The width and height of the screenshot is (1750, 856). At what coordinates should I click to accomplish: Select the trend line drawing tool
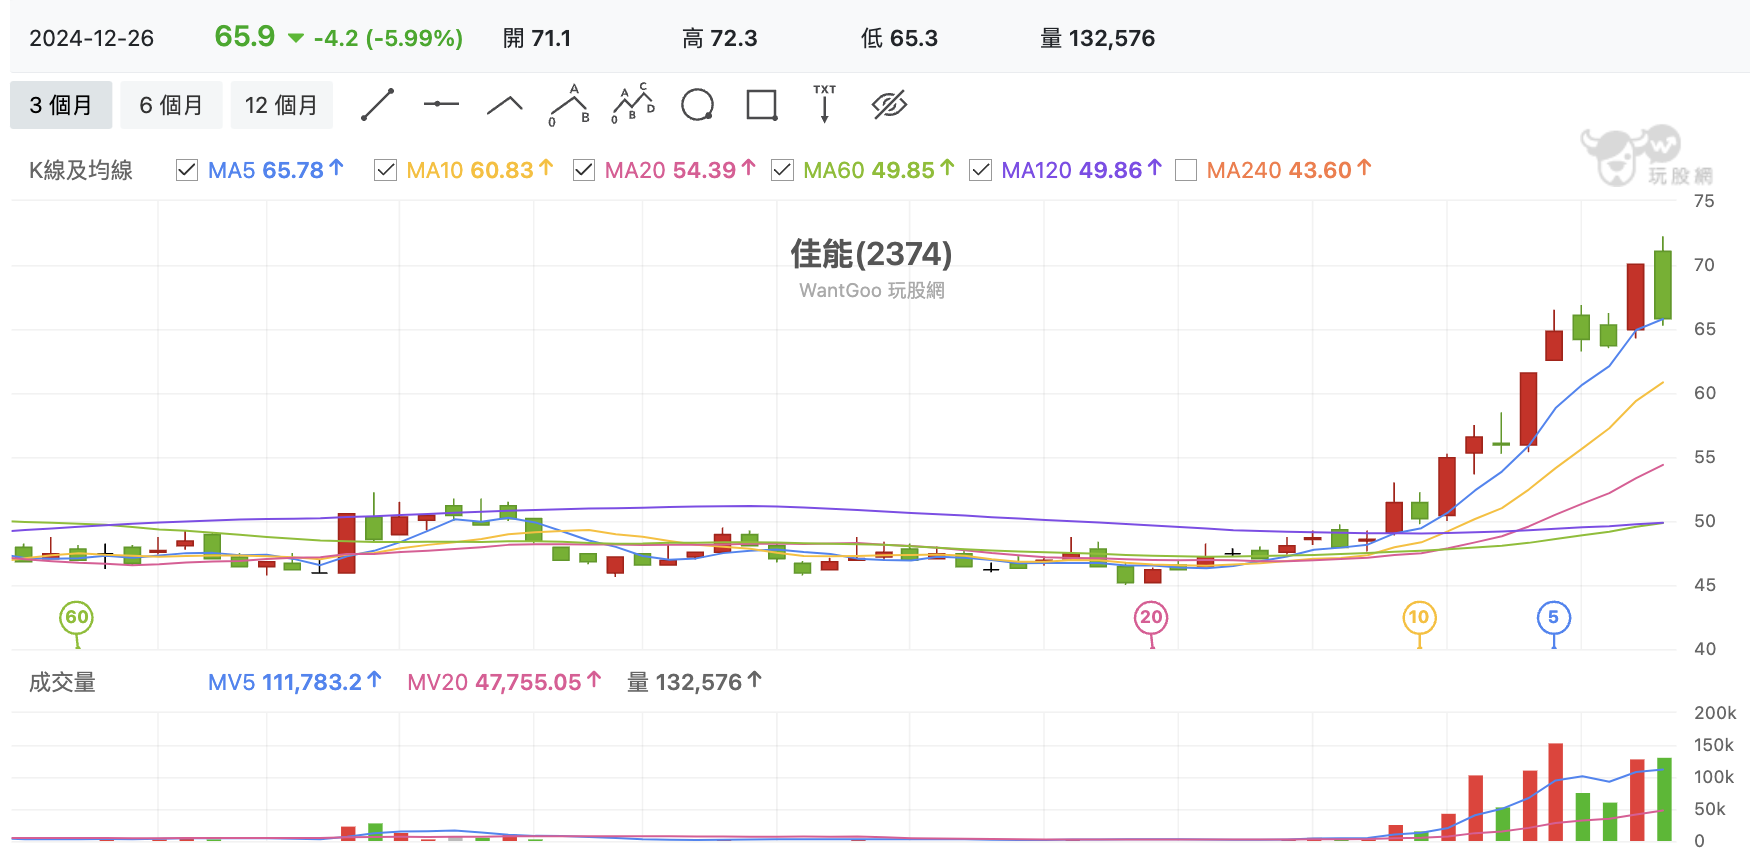click(377, 104)
